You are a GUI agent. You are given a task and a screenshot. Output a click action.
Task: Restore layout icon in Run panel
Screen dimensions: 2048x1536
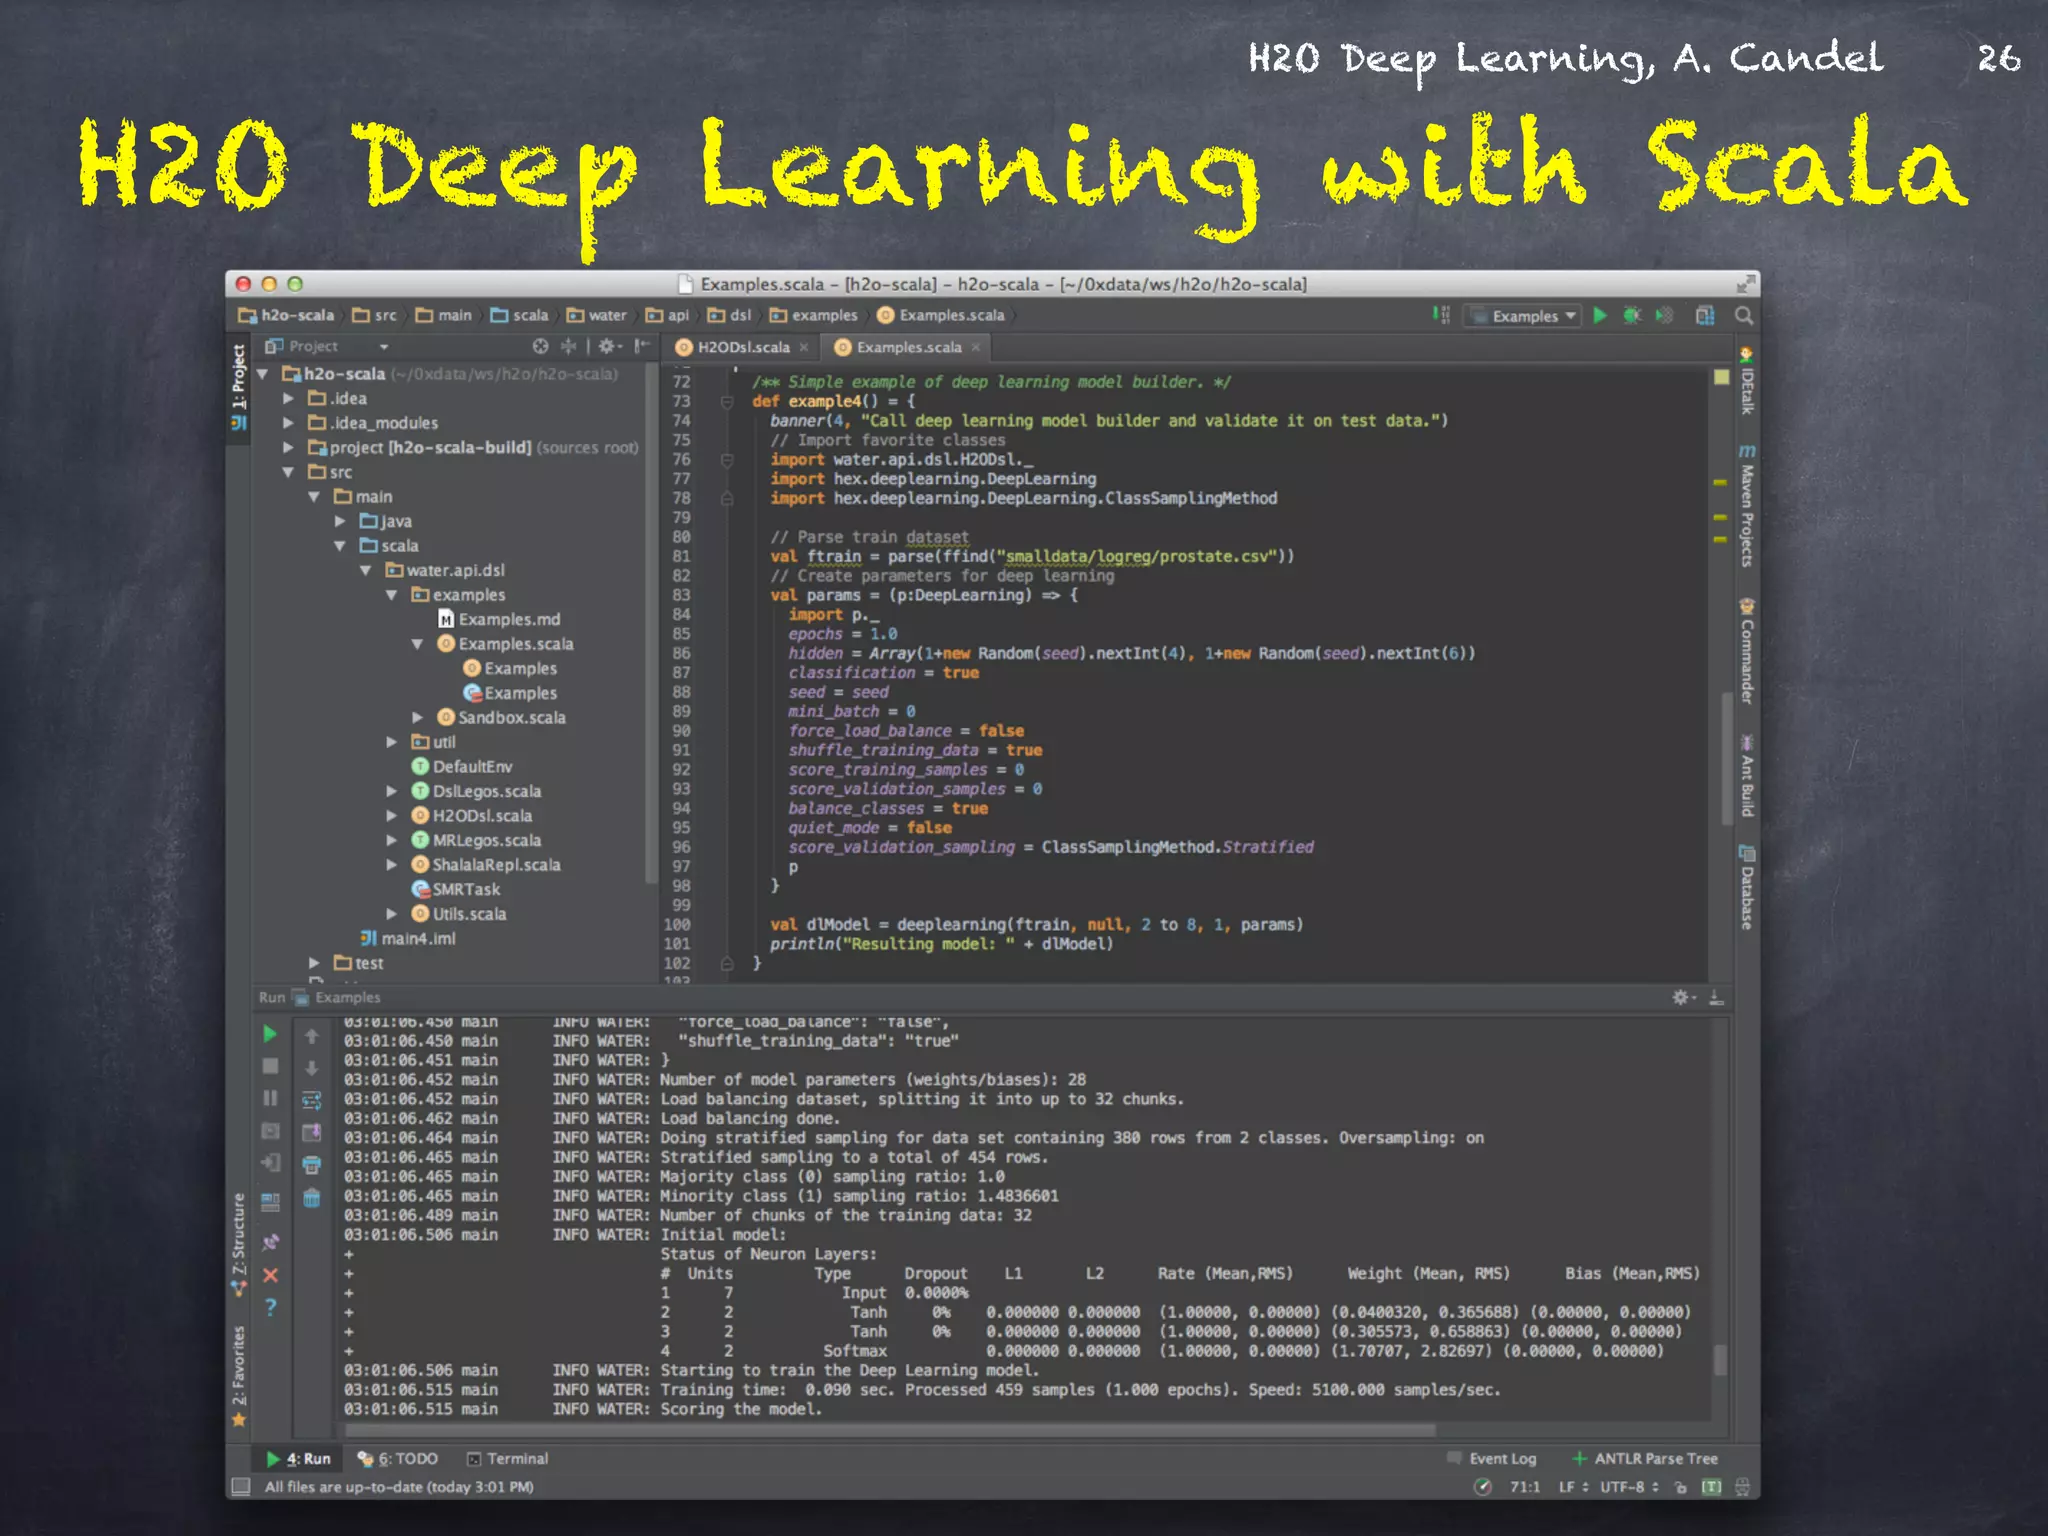(270, 1201)
